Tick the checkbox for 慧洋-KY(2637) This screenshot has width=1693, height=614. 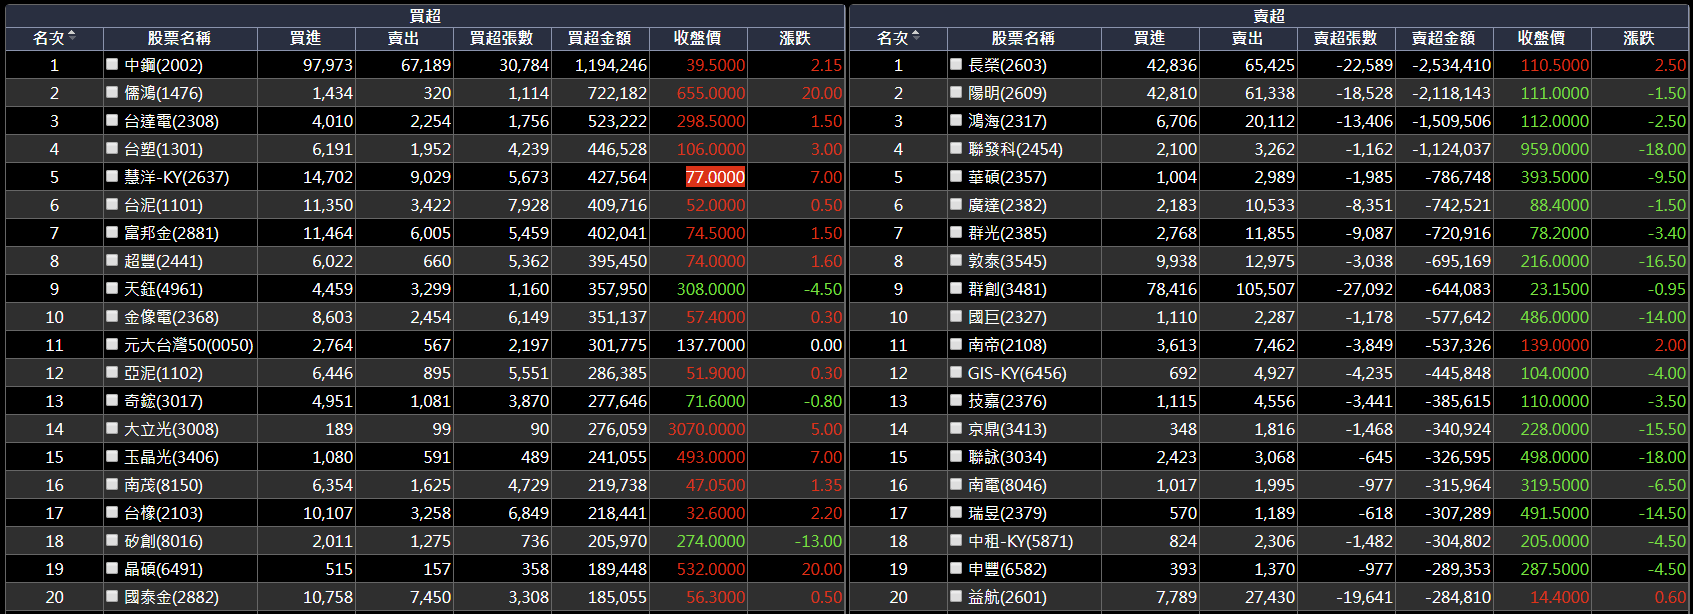point(112,176)
